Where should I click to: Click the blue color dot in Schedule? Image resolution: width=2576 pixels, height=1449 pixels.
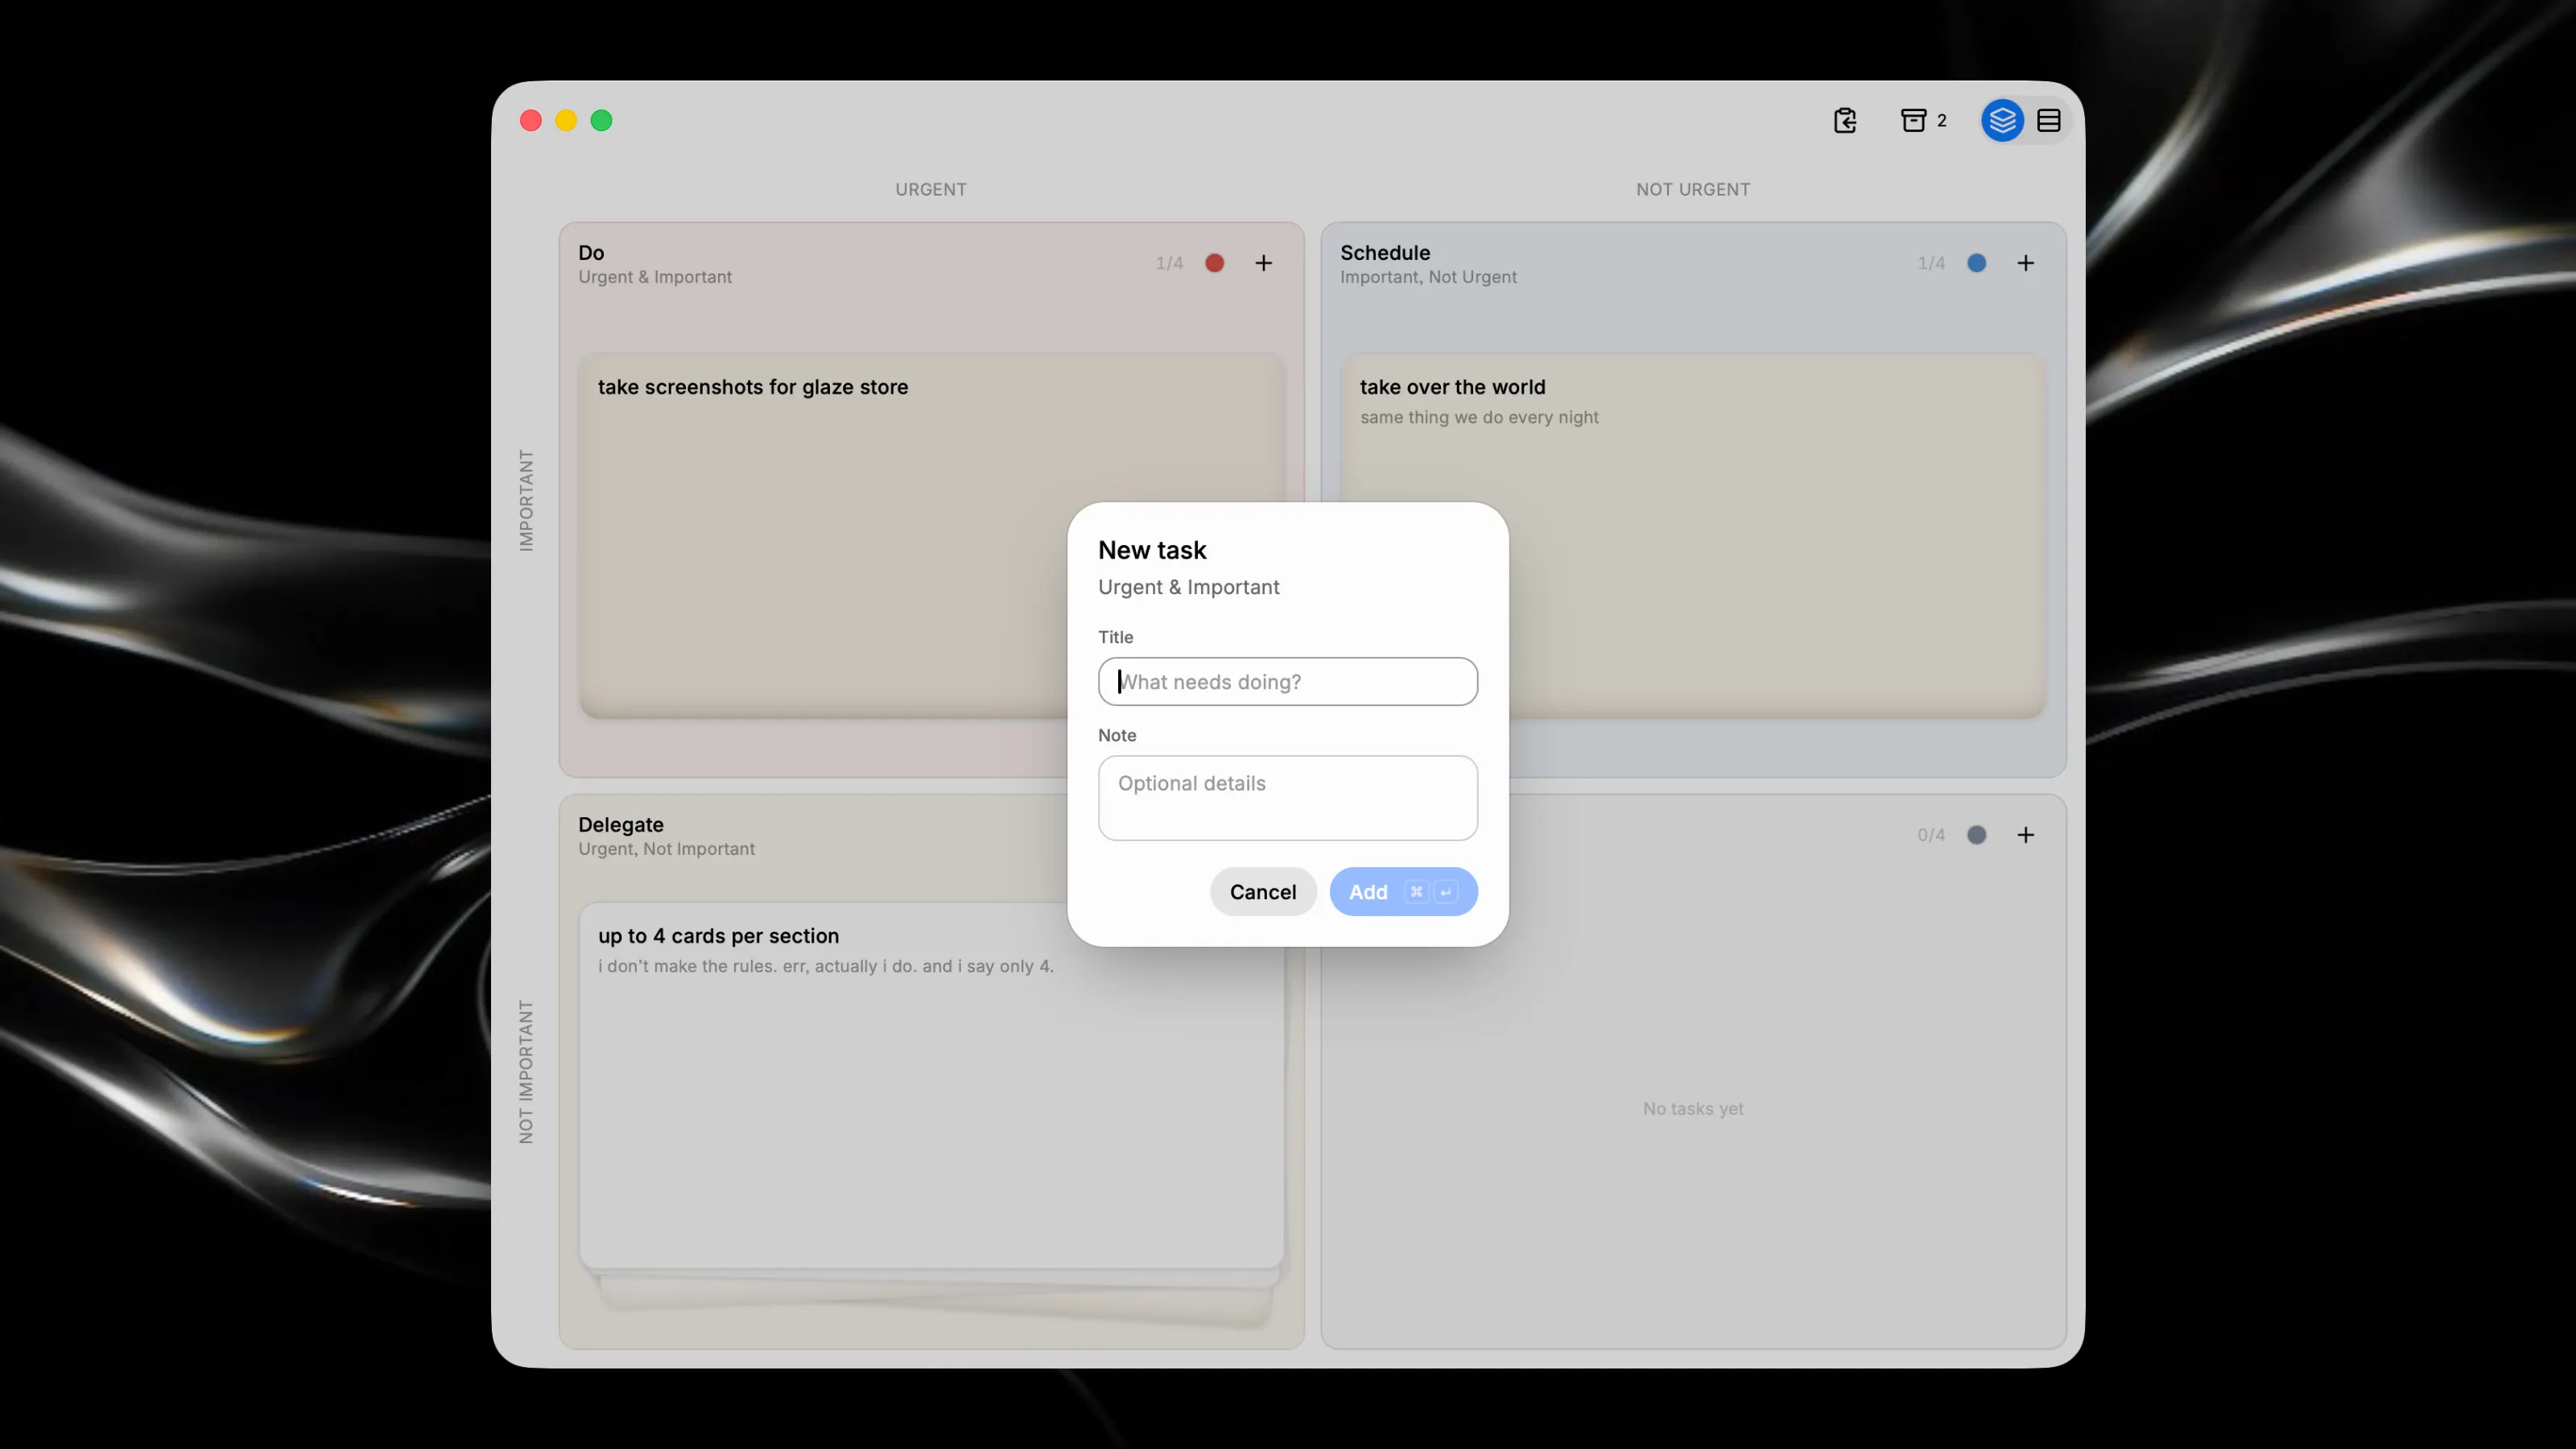pos(1976,263)
